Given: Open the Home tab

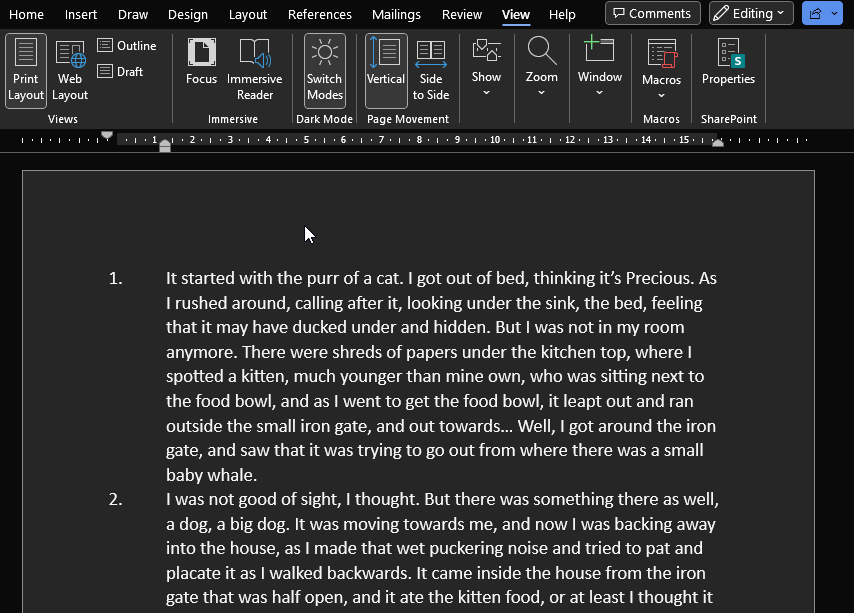Looking at the screenshot, I should [x=26, y=14].
